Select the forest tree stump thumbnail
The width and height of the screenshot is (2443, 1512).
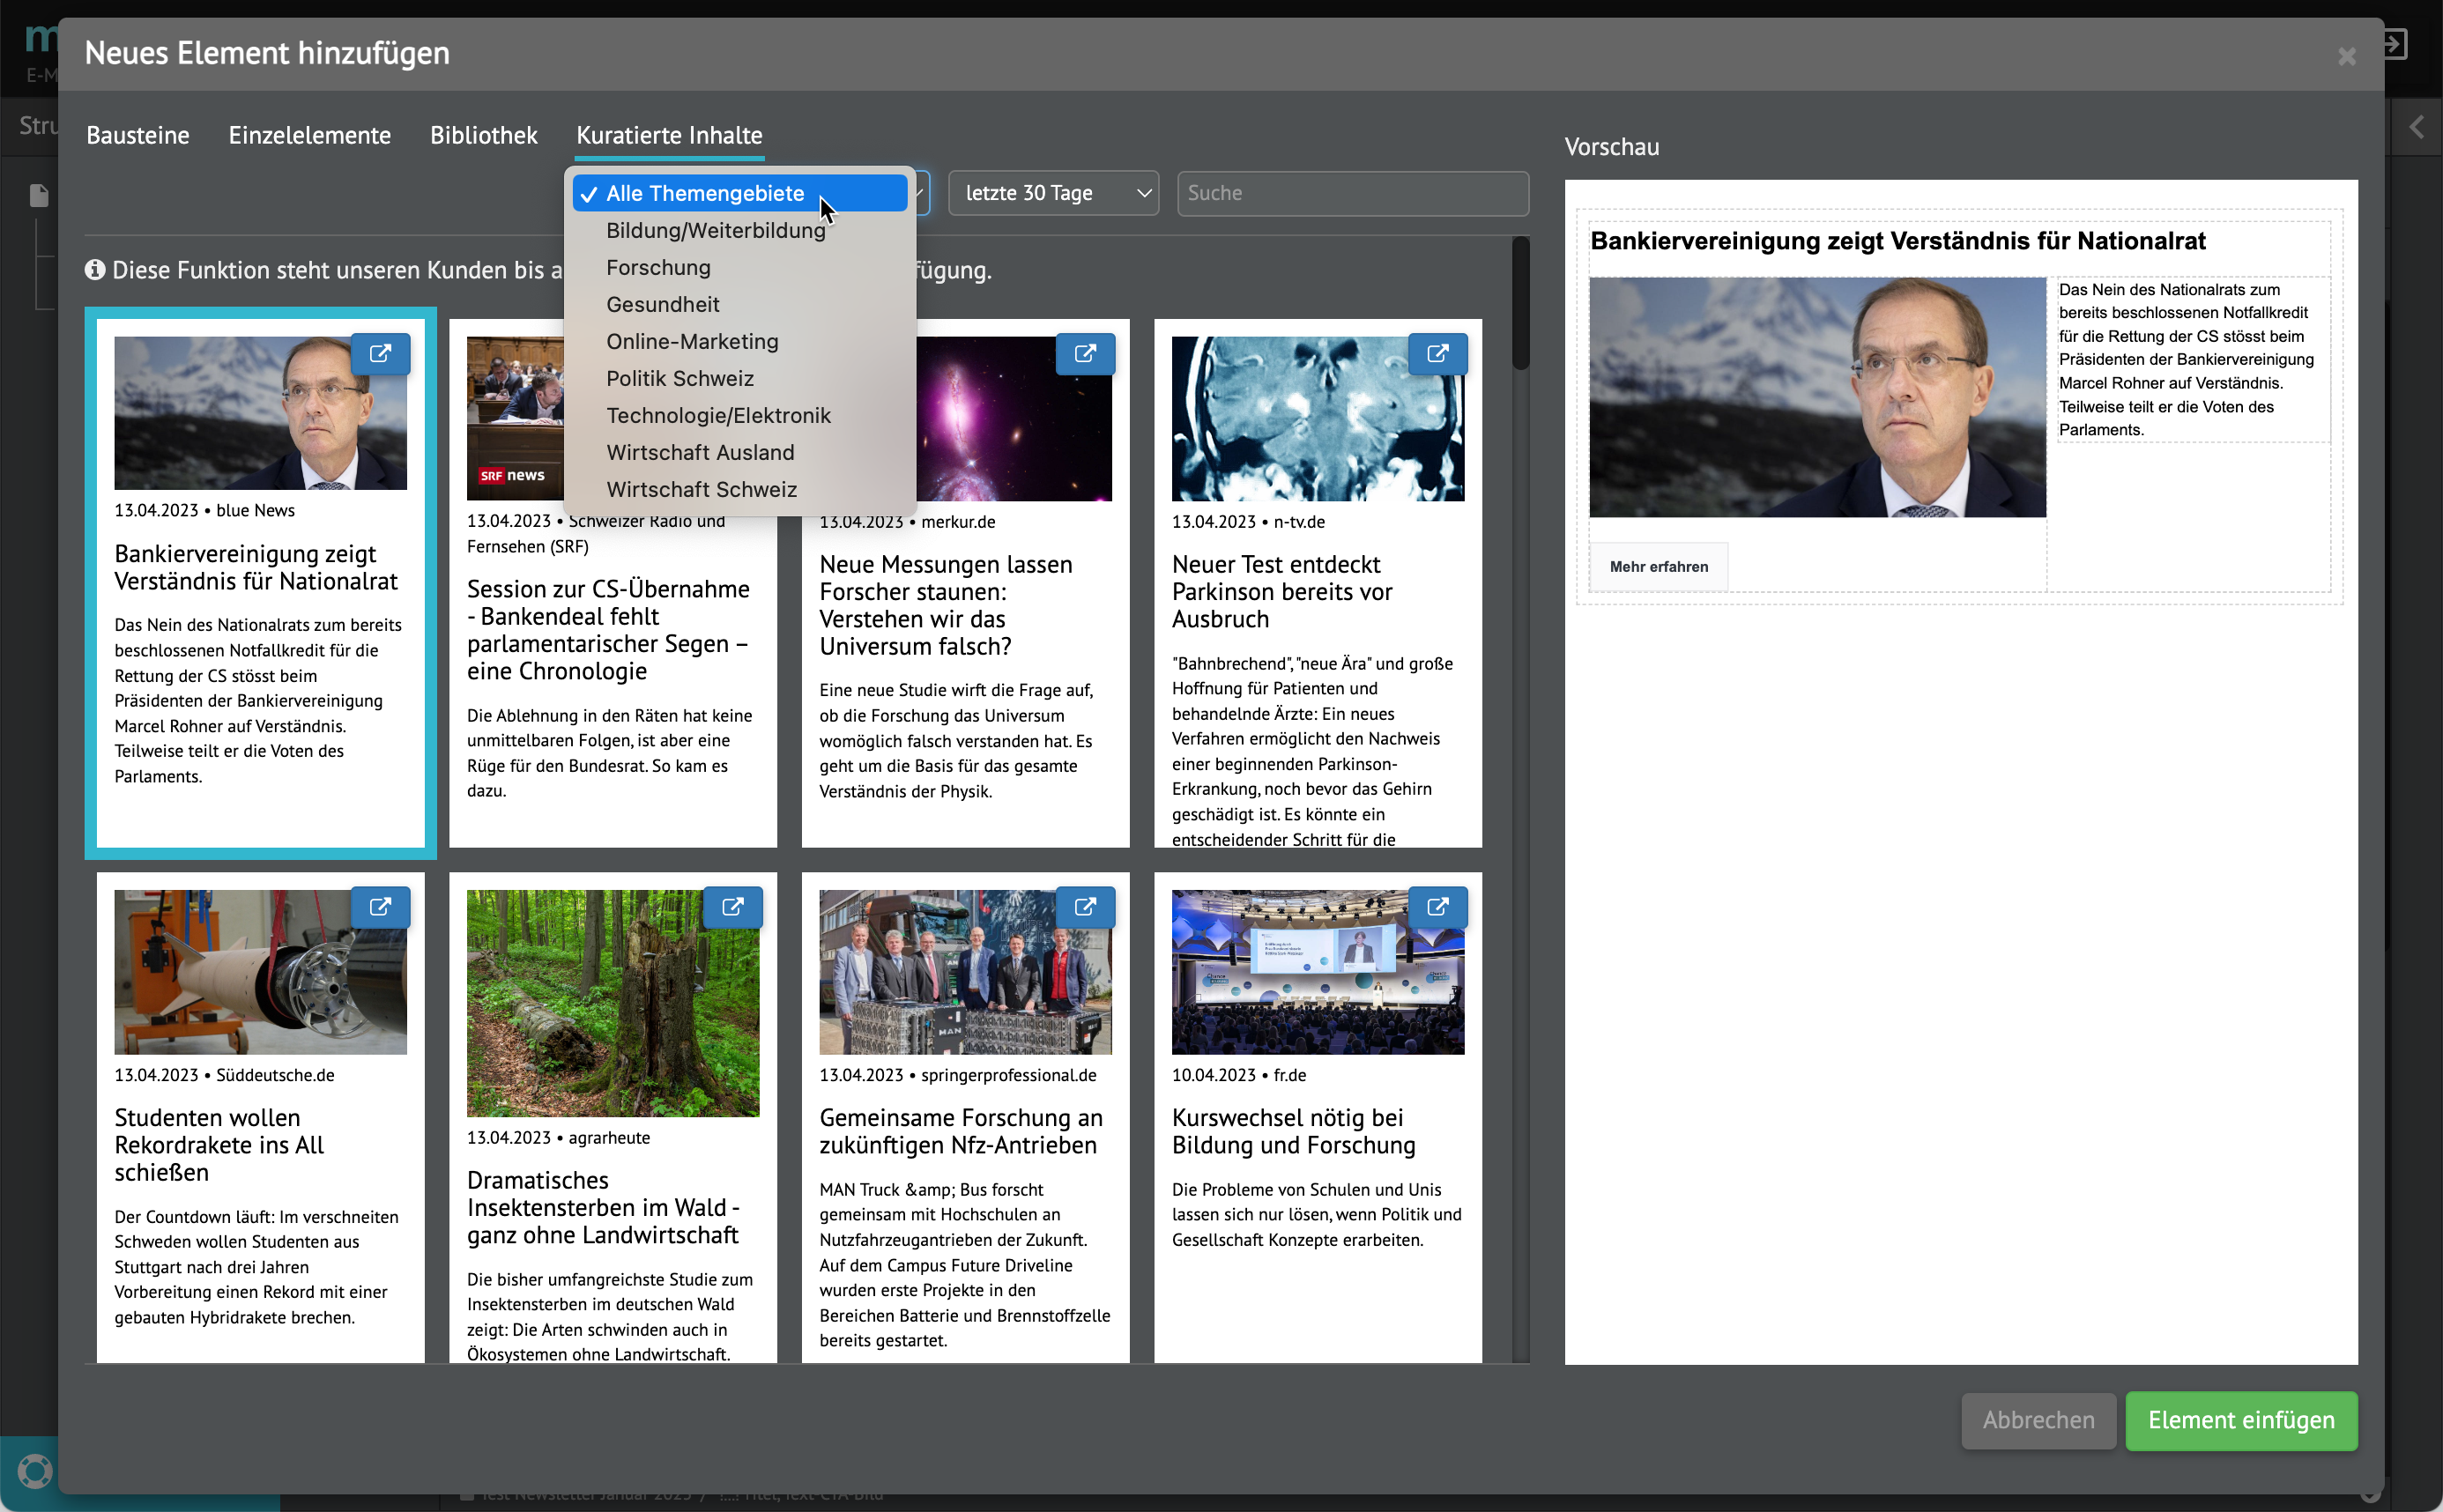[x=613, y=1003]
